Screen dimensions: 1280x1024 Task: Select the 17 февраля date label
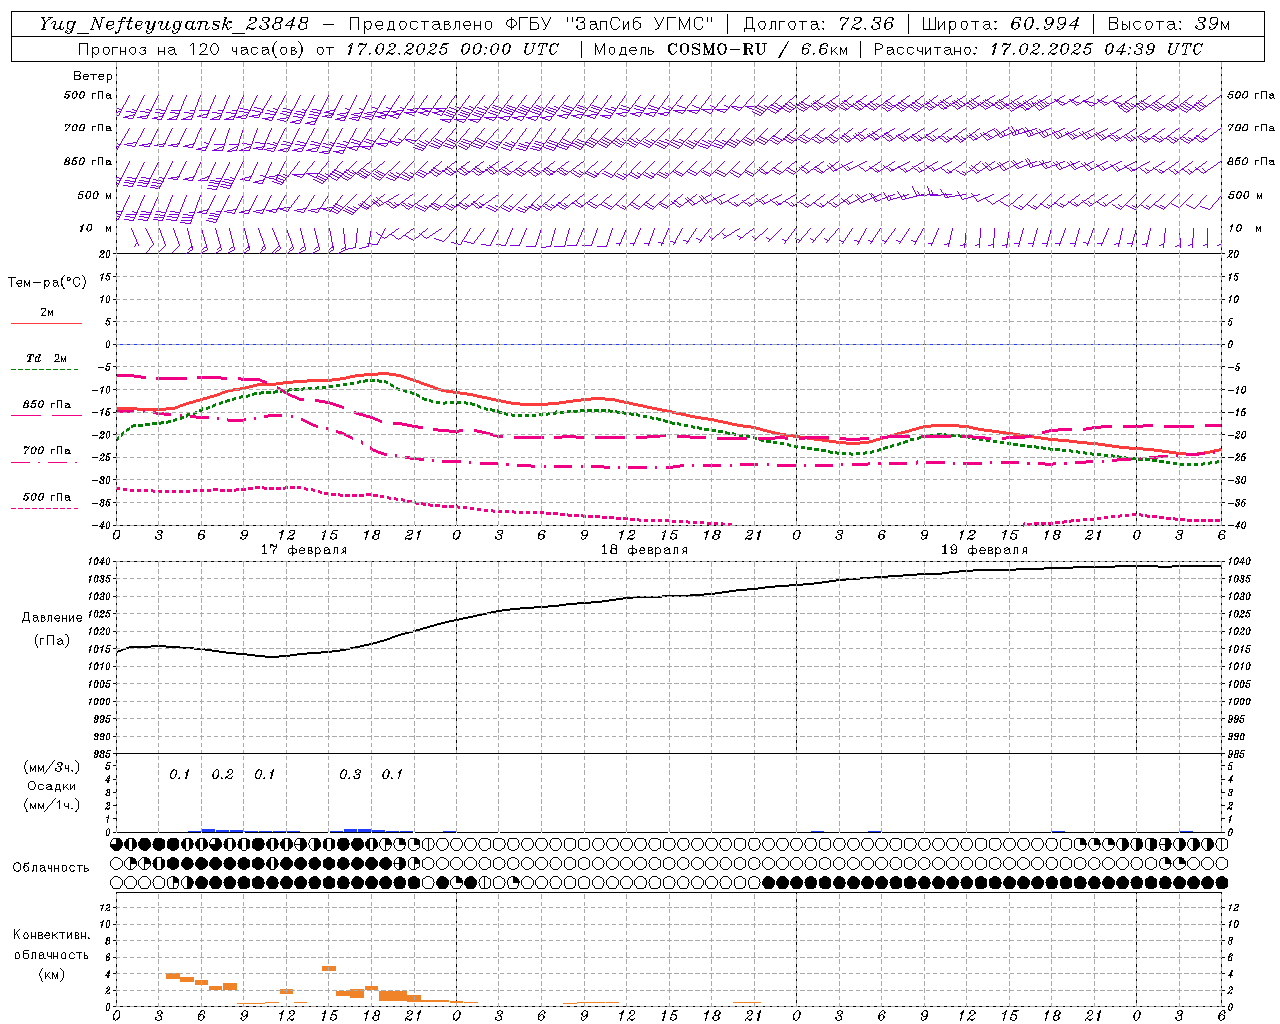[304, 550]
